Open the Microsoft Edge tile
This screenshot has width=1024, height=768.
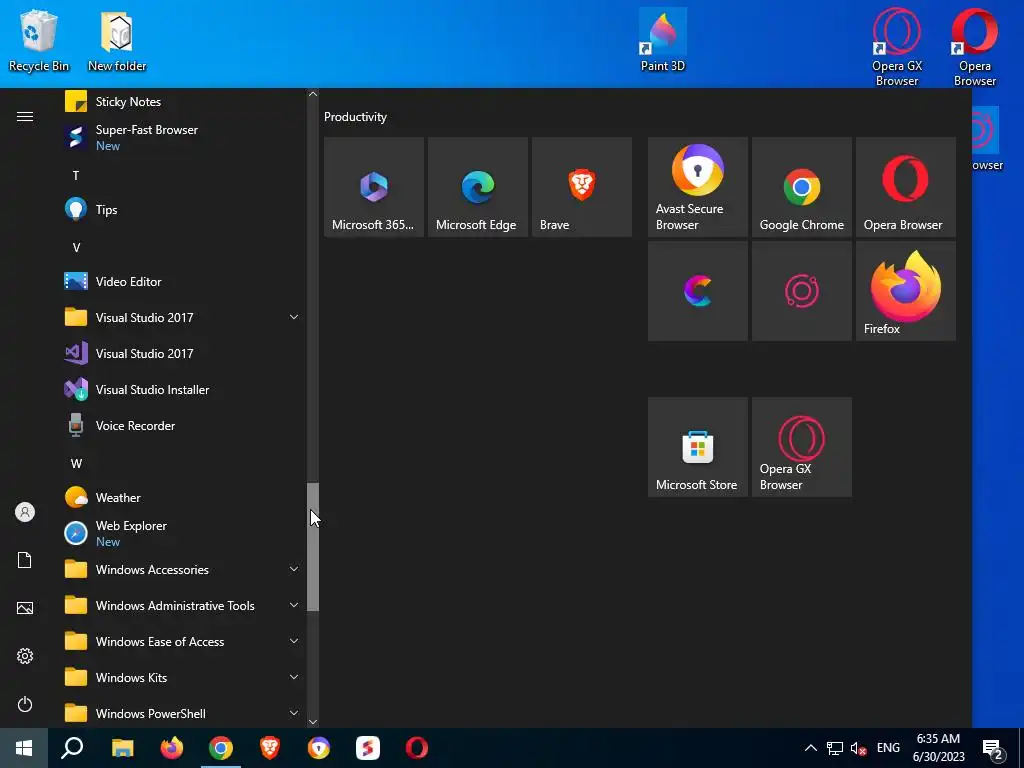pos(477,187)
